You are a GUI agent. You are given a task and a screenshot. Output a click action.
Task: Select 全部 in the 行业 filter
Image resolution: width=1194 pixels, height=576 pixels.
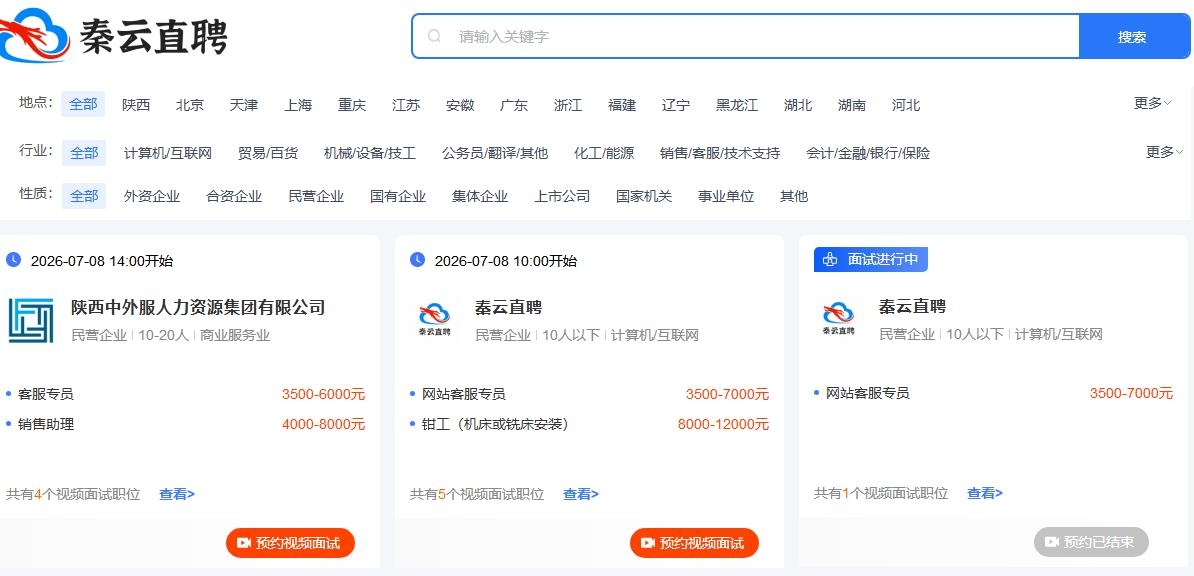[84, 153]
